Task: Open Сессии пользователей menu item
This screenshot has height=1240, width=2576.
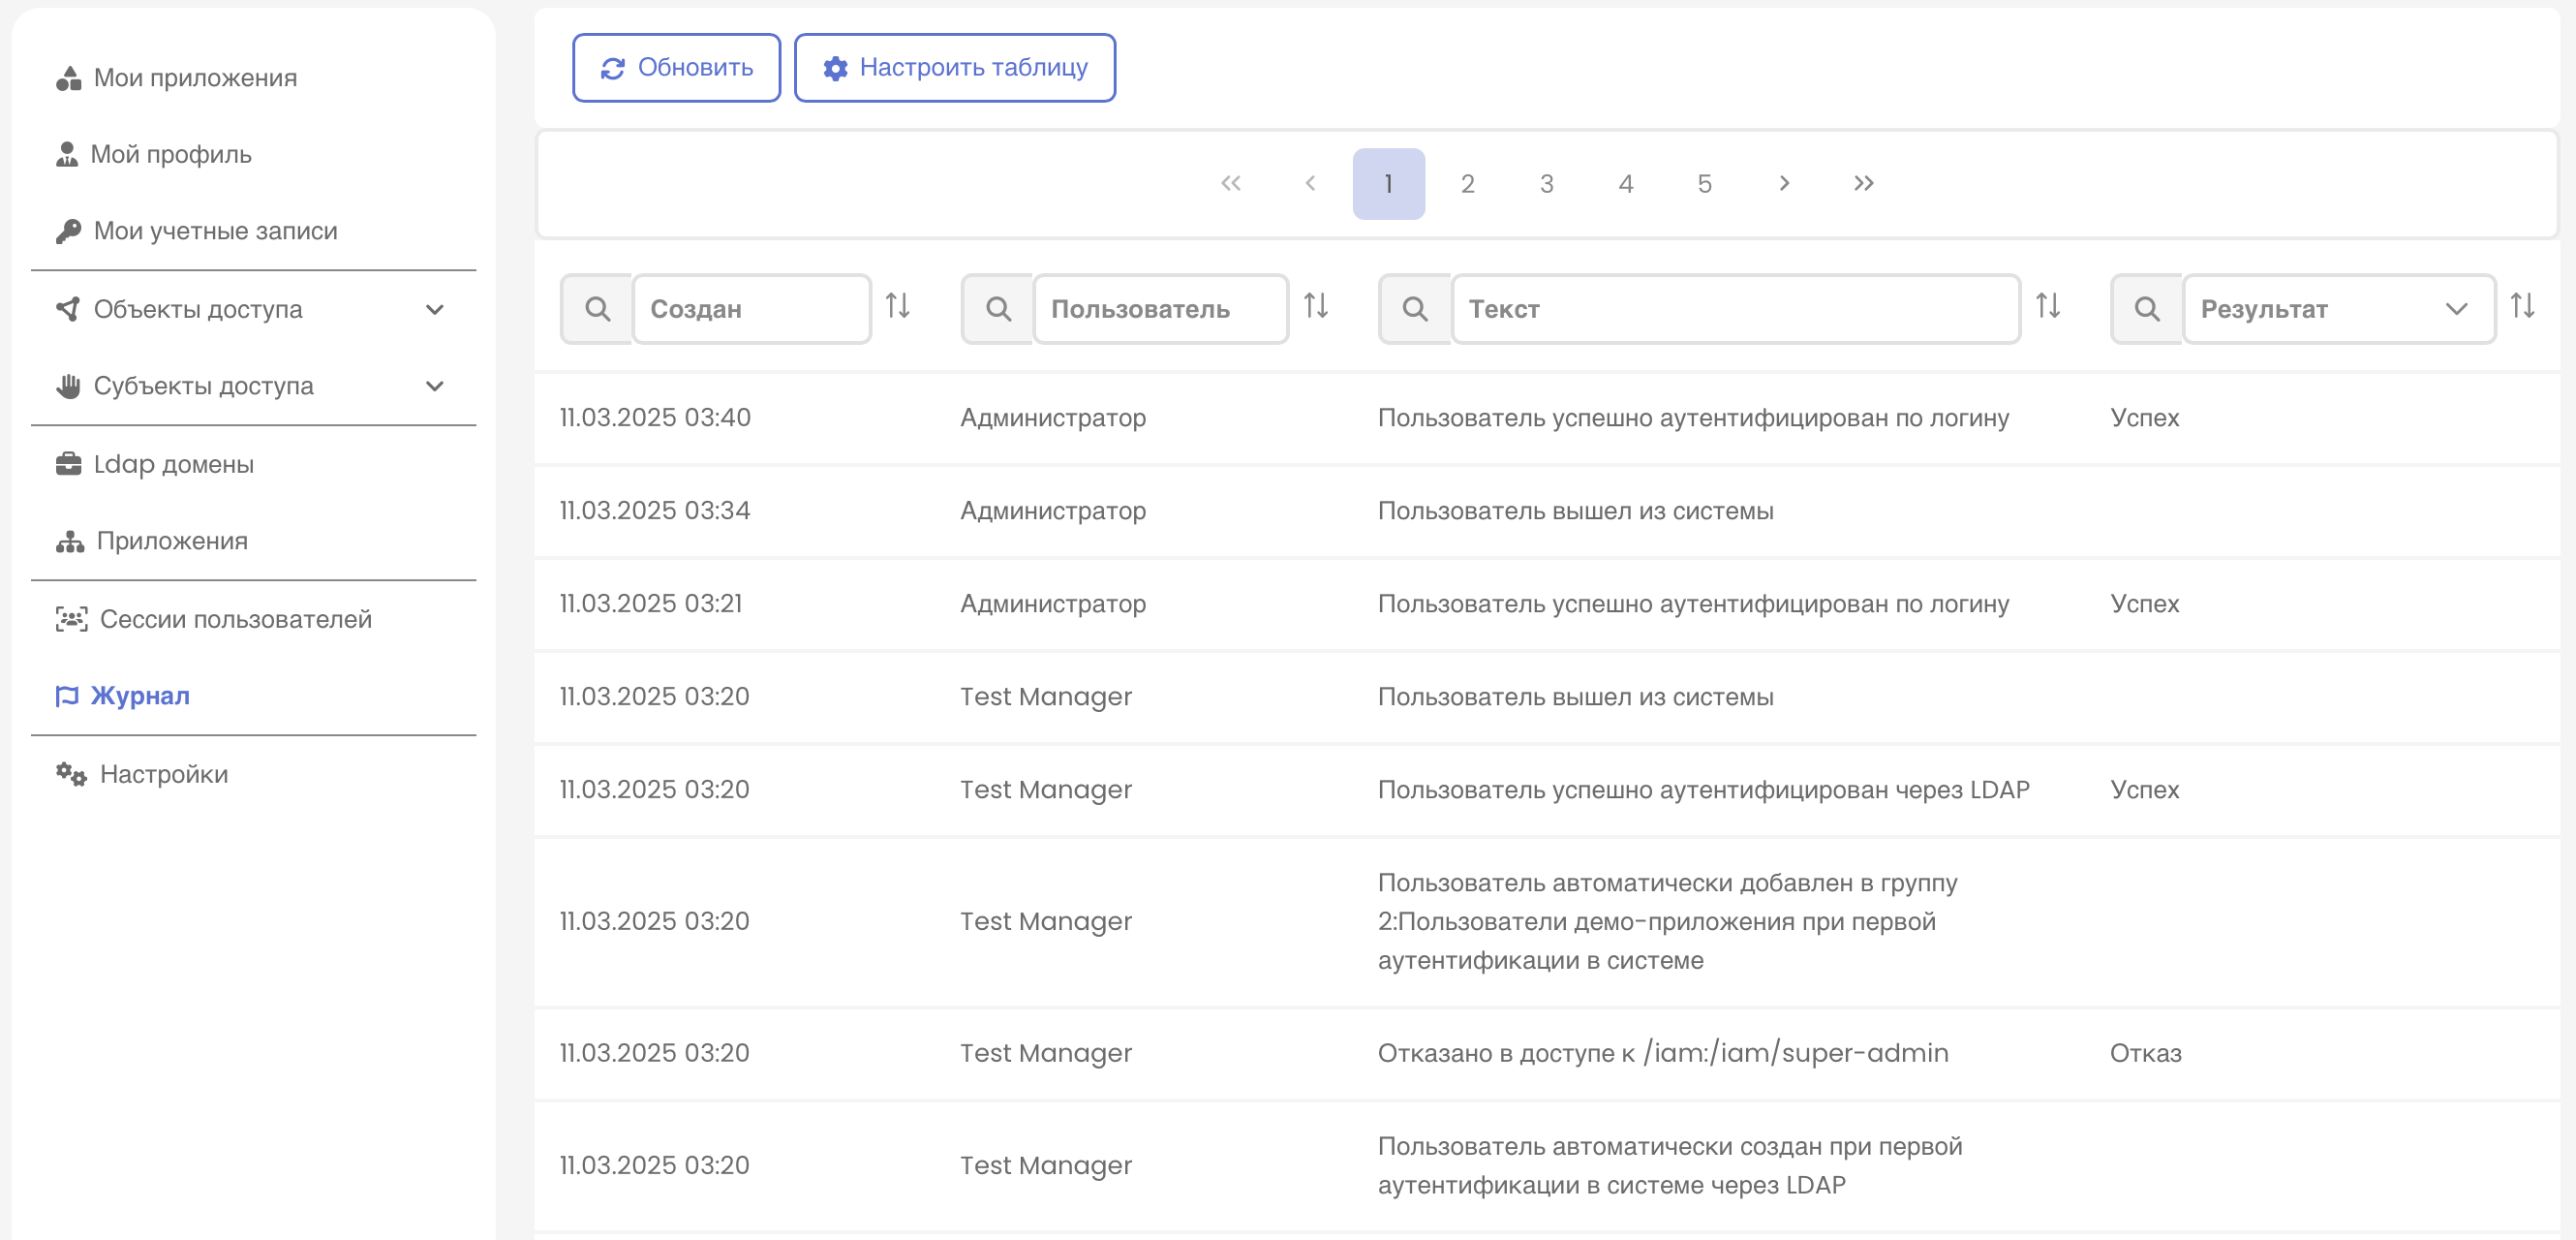Action: coord(254,619)
